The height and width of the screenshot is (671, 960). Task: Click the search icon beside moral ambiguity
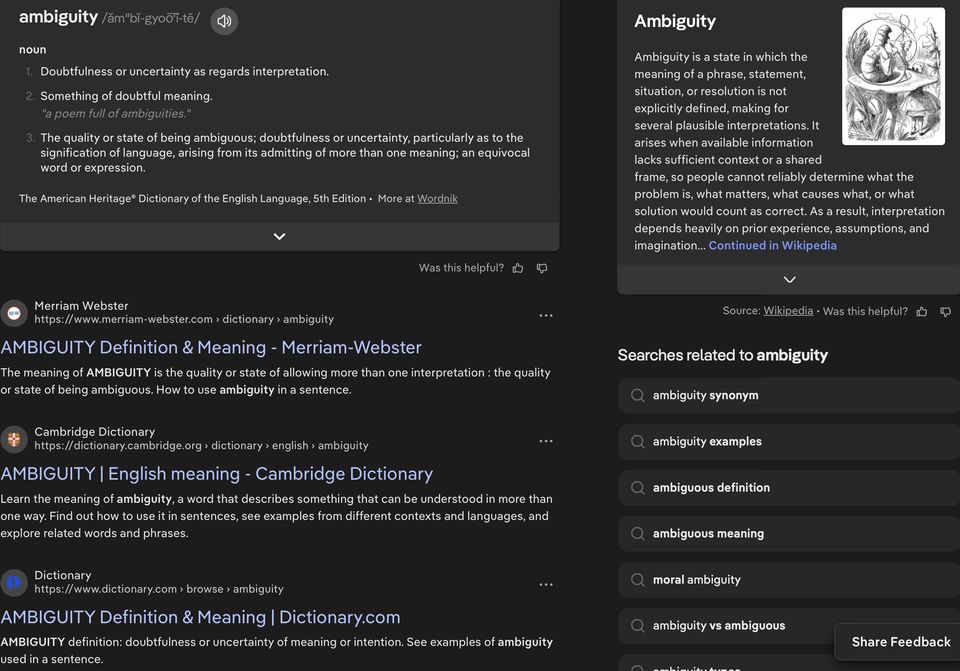click(637, 580)
